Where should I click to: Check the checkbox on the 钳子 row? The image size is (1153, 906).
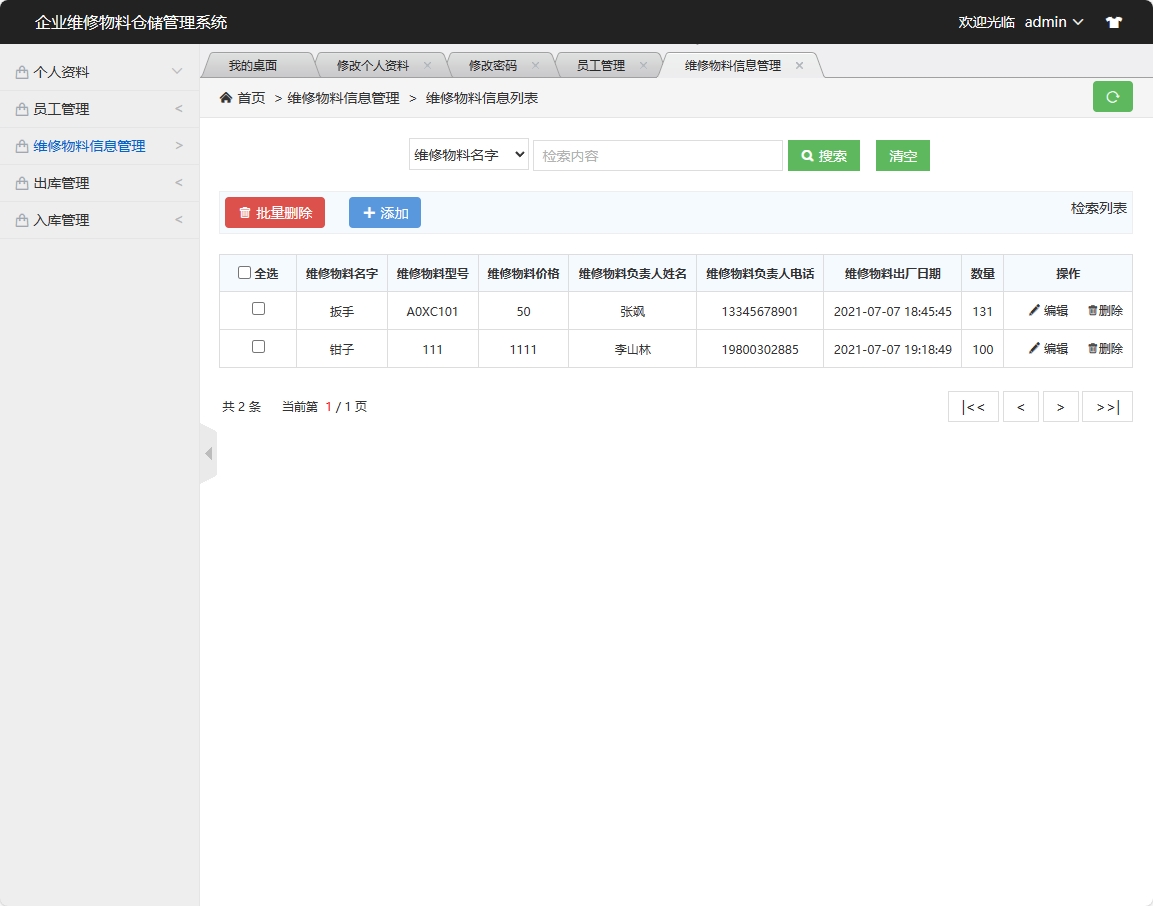point(257,349)
